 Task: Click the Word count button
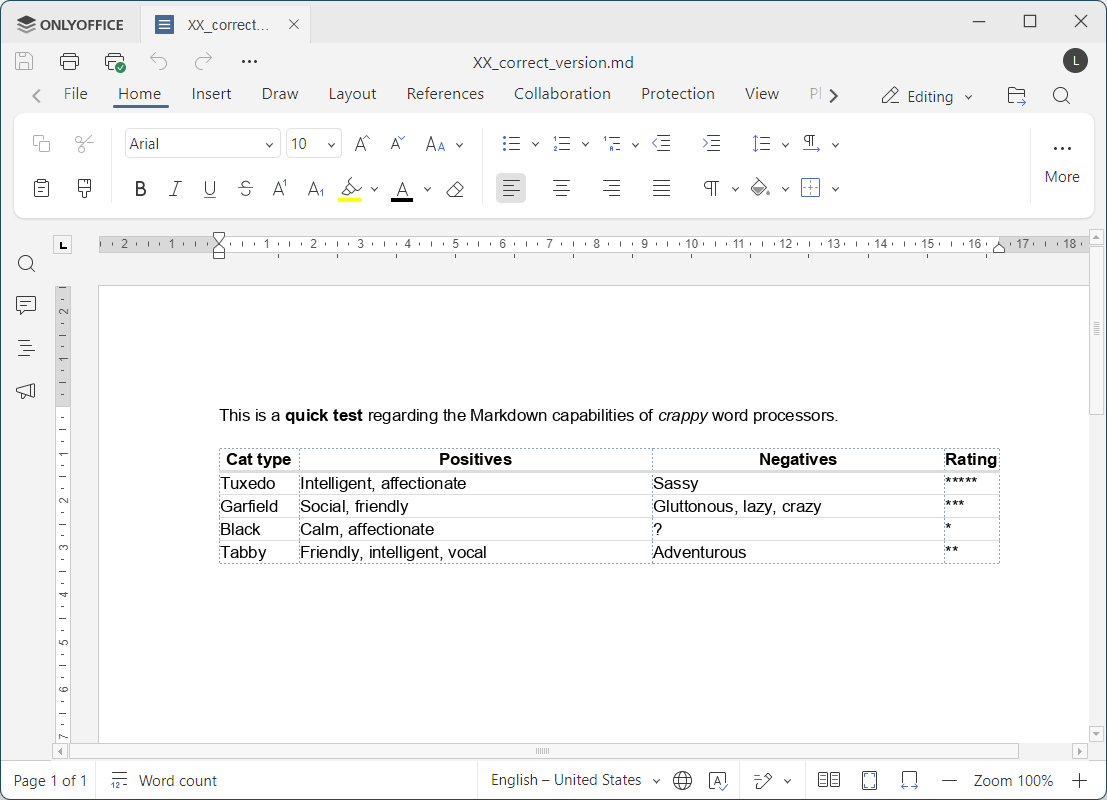[164, 780]
